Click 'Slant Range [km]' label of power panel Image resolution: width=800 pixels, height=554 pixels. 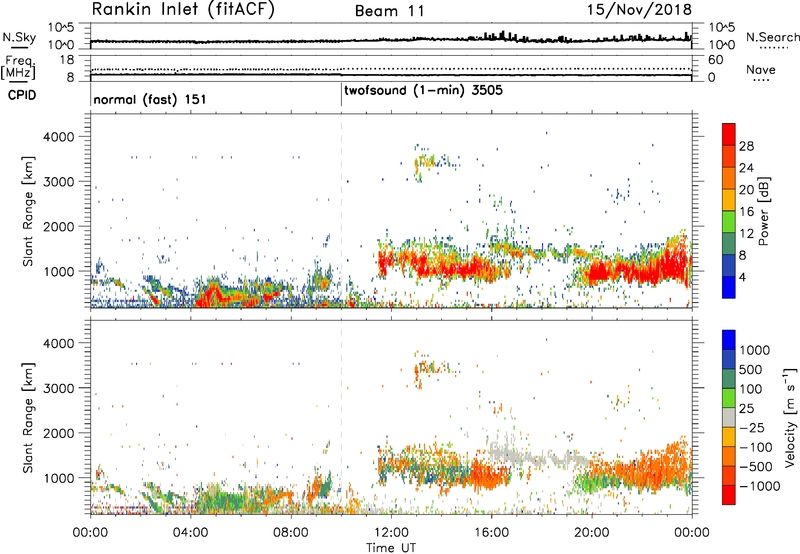pos(28,211)
